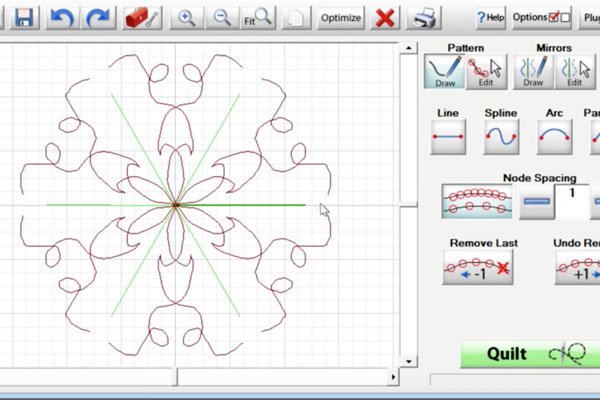Open the Options button with checkboxes

pos(541,18)
